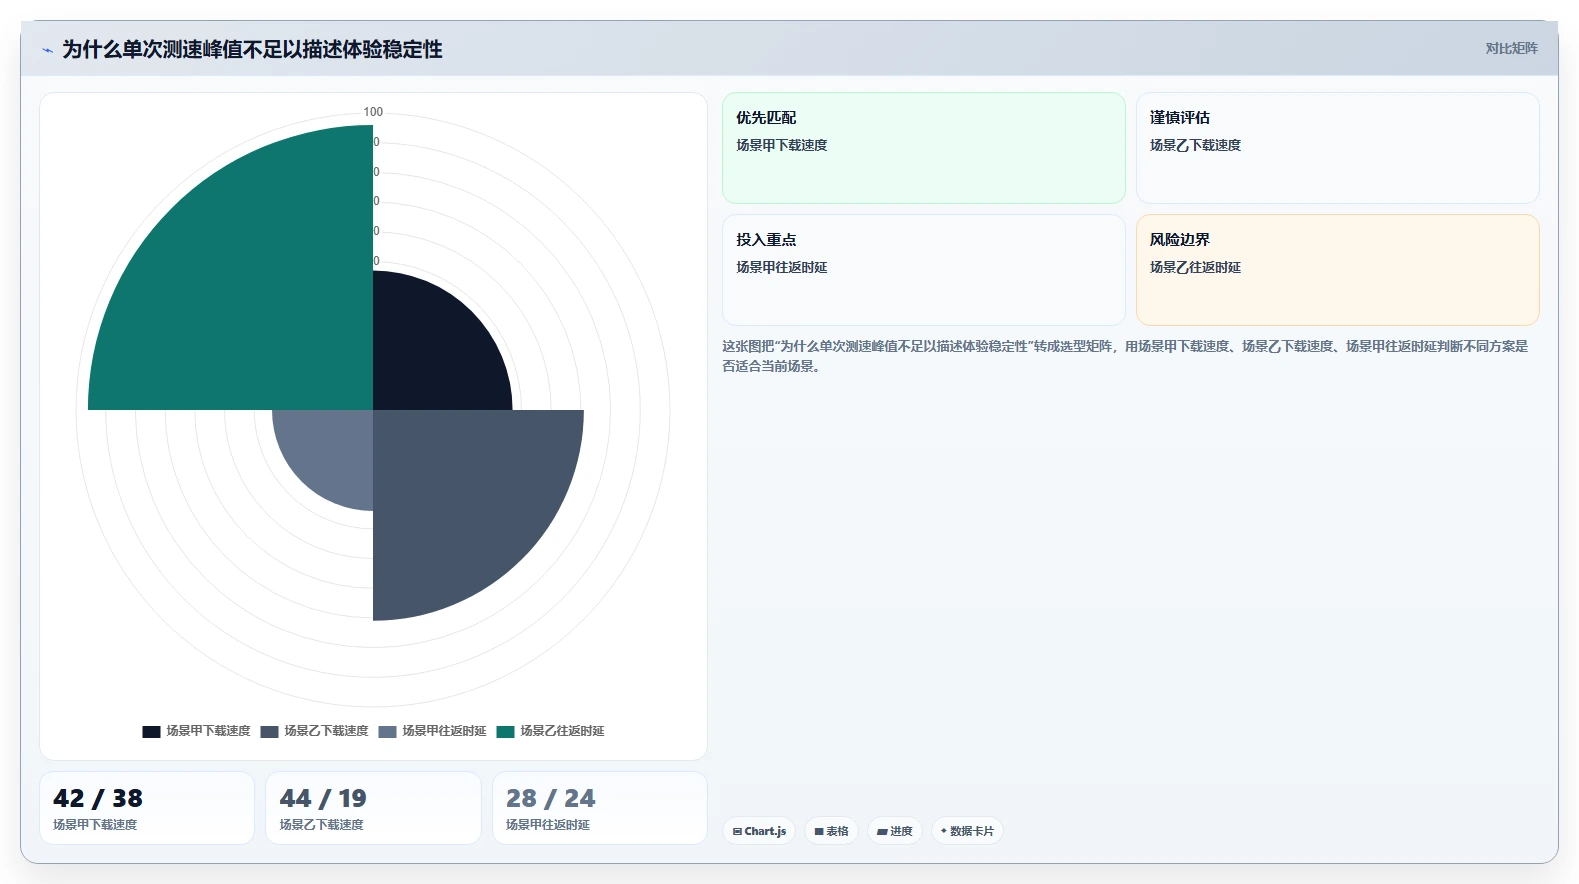
Task: Click the small blue icon beside the page title
Action: tap(47, 50)
